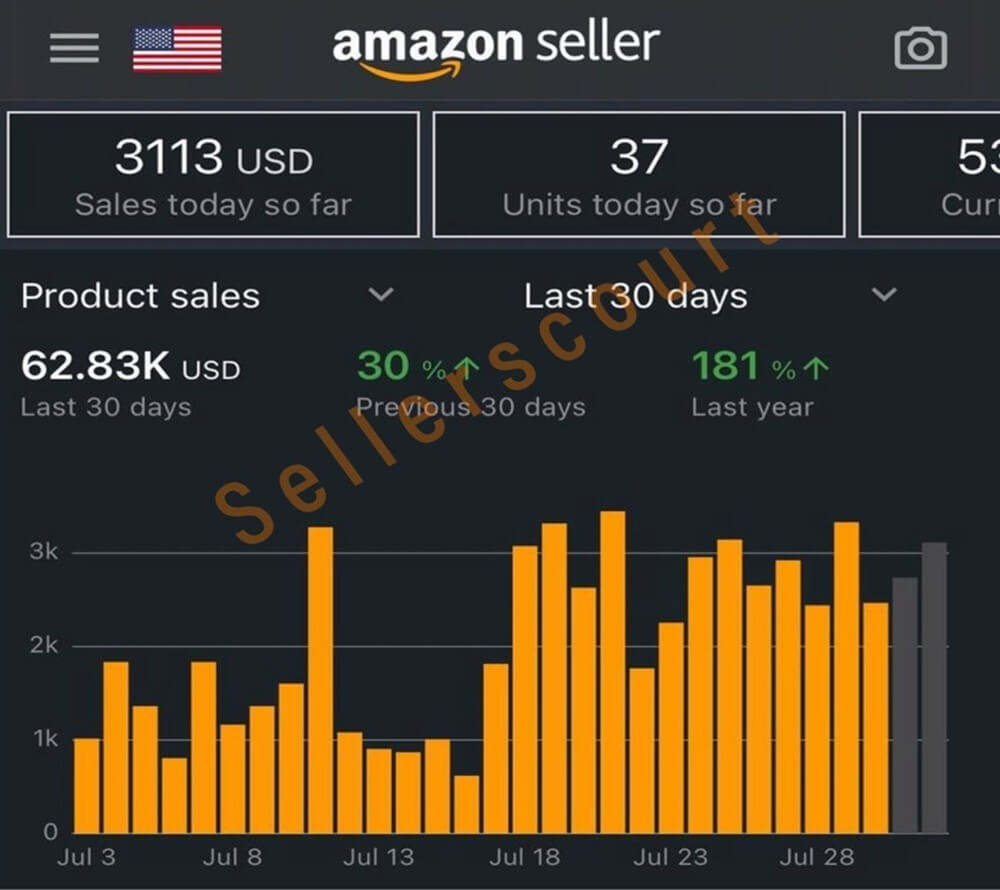The image size is (1000, 890).
Task: Tap the first orange bar at Jul 3
Action: tap(87, 785)
